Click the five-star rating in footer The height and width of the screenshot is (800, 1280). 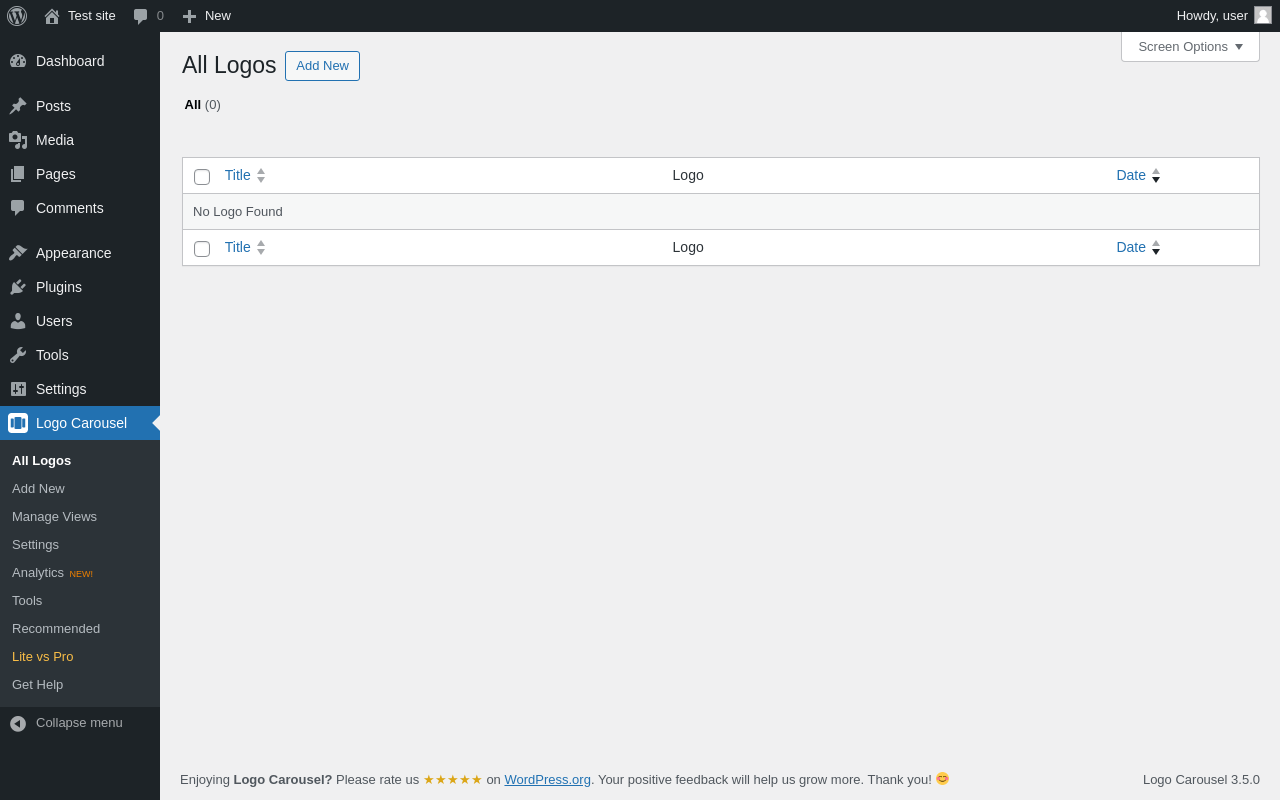452,779
